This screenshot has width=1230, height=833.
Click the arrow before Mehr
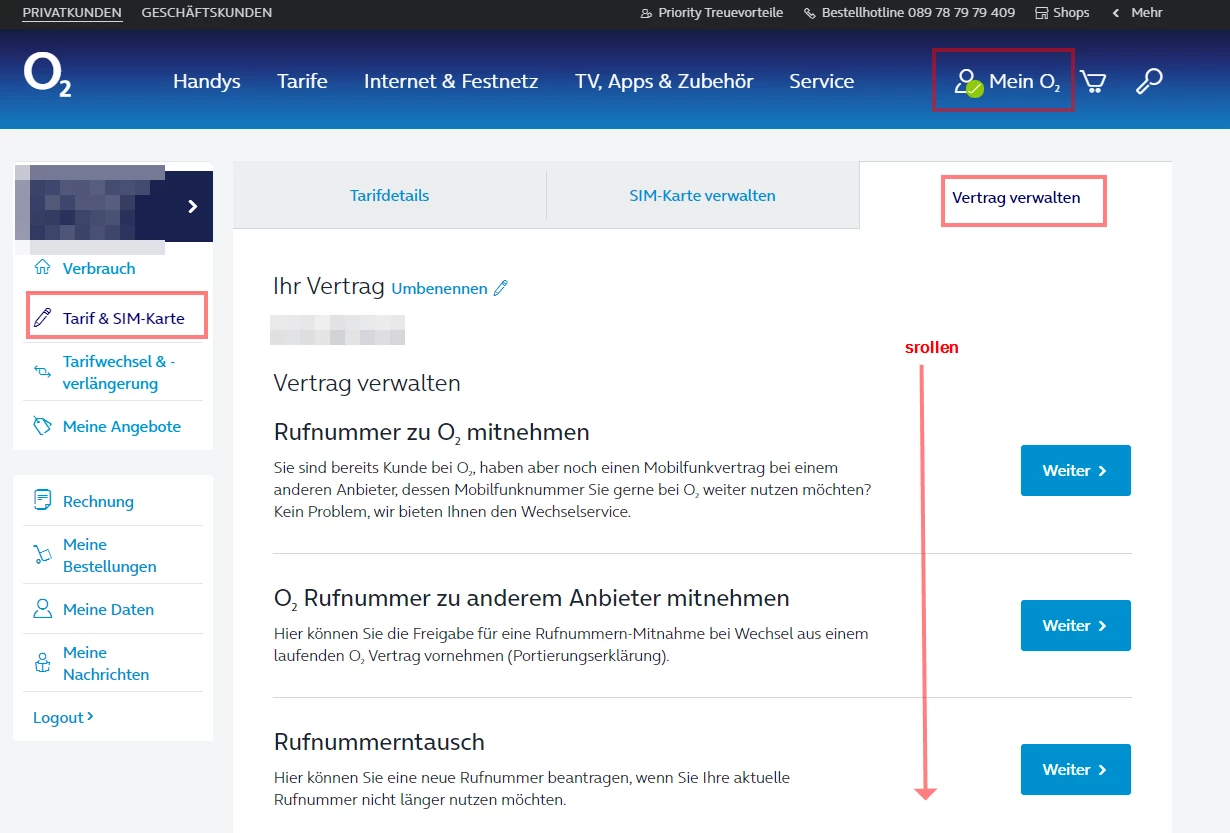click(x=1115, y=13)
